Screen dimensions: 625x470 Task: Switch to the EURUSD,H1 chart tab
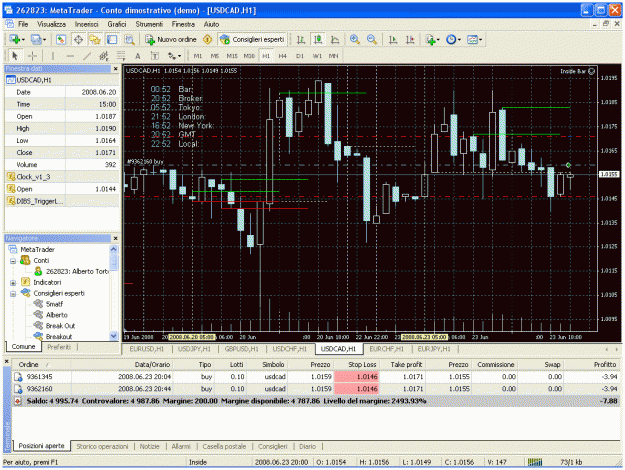pyautogui.click(x=146, y=349)
